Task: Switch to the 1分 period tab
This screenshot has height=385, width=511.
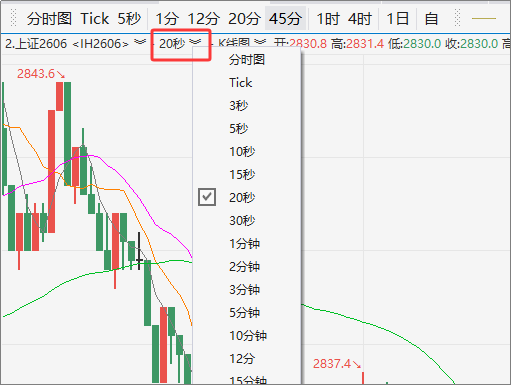Action: tap(167, 18)
